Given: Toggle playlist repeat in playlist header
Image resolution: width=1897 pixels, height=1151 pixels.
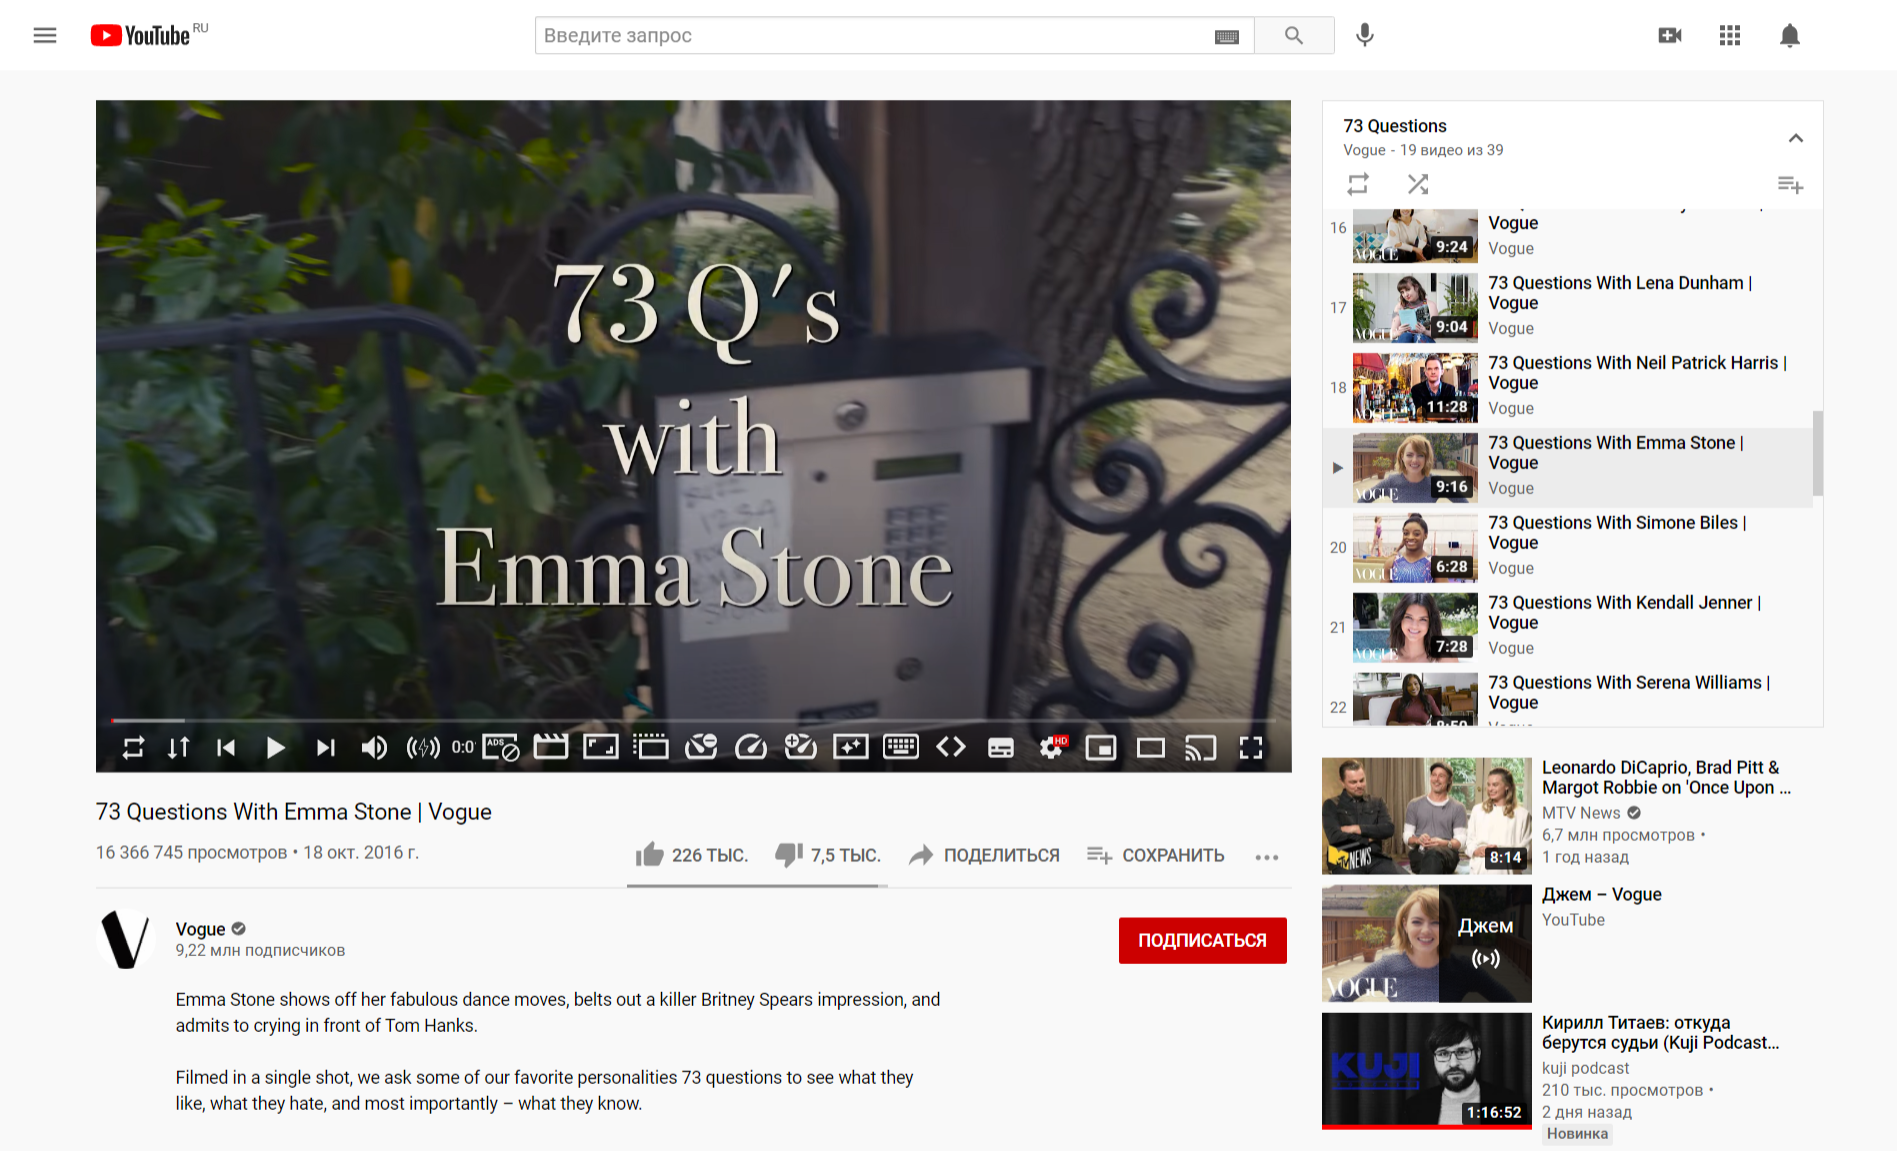Looking at the screenshot, I should tap(1358, 184).
